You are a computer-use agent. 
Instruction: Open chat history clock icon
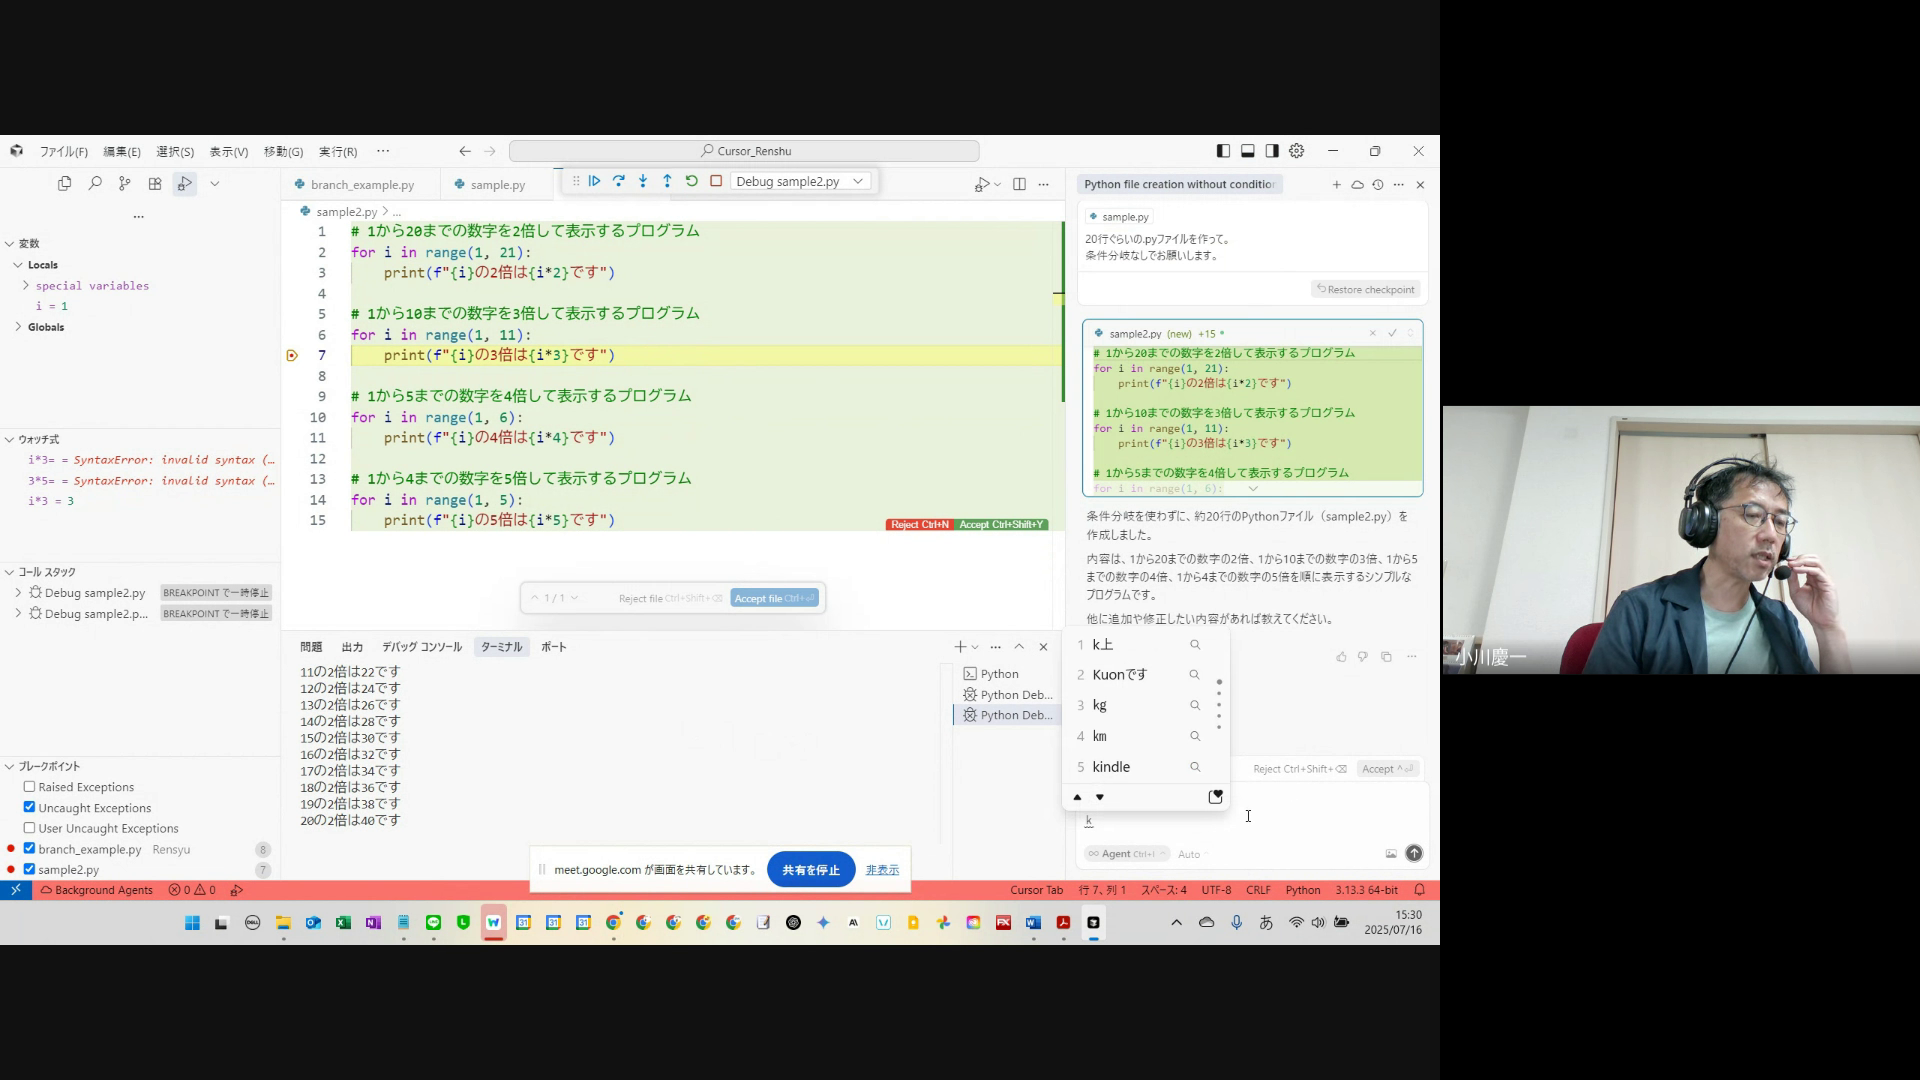click(1378, 185)
